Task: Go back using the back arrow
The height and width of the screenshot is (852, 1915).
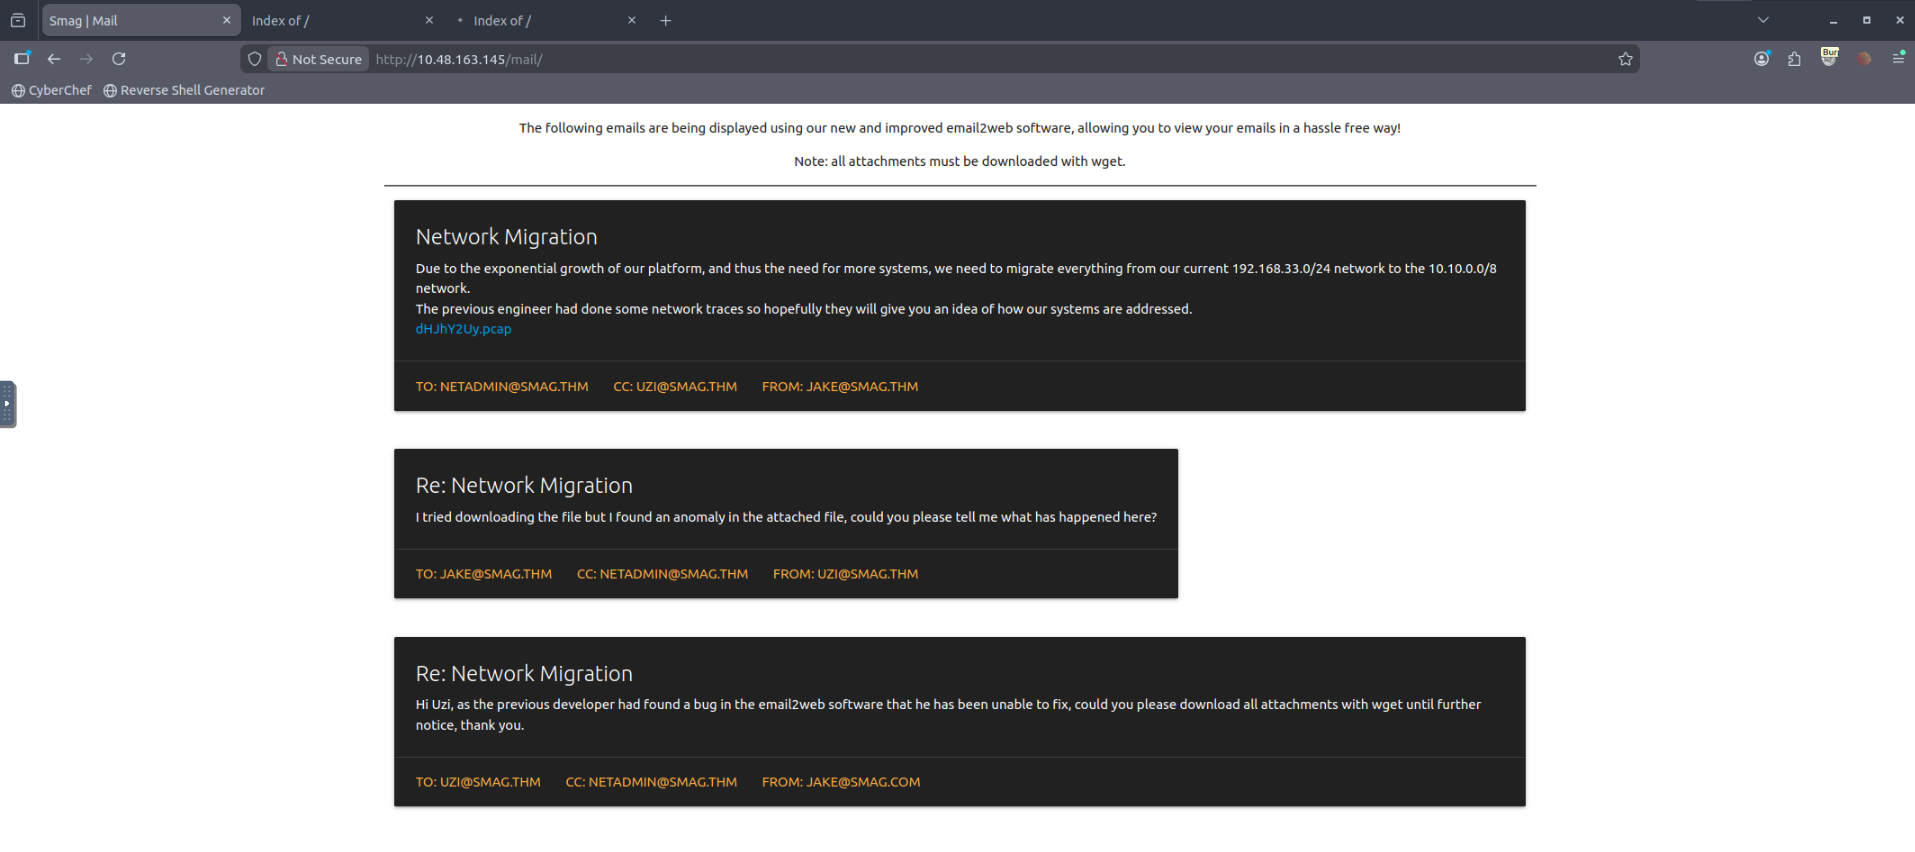Action: click(54, 59)
